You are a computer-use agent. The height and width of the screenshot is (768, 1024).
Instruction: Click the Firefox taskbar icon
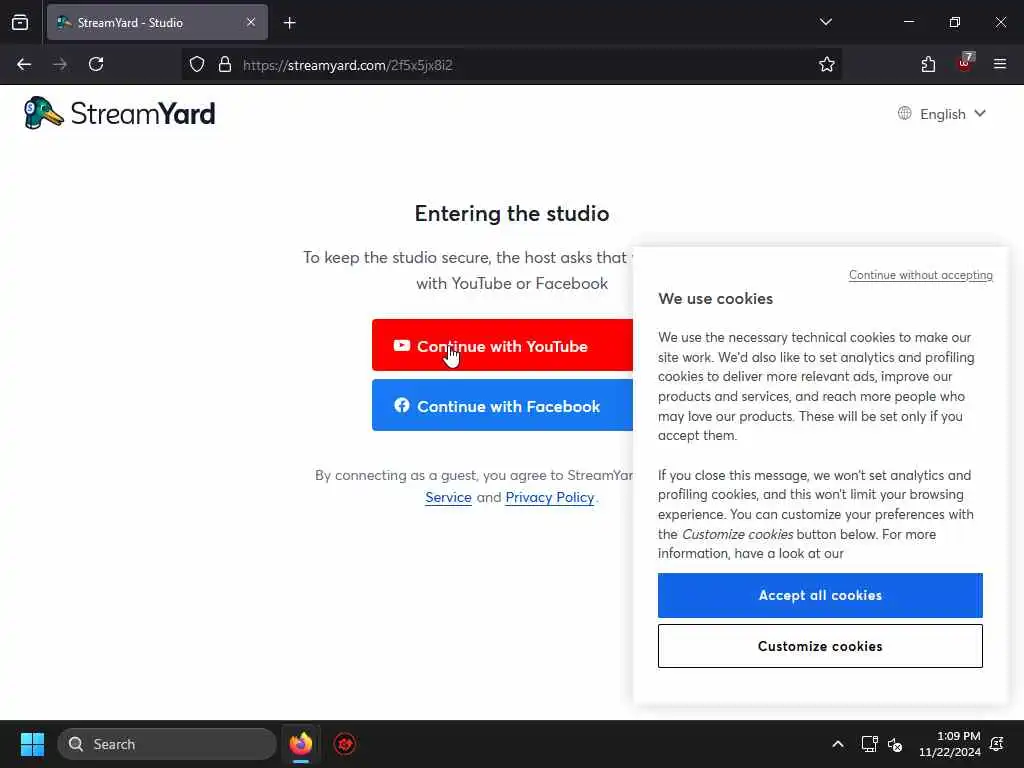click(x=300, y=744)
